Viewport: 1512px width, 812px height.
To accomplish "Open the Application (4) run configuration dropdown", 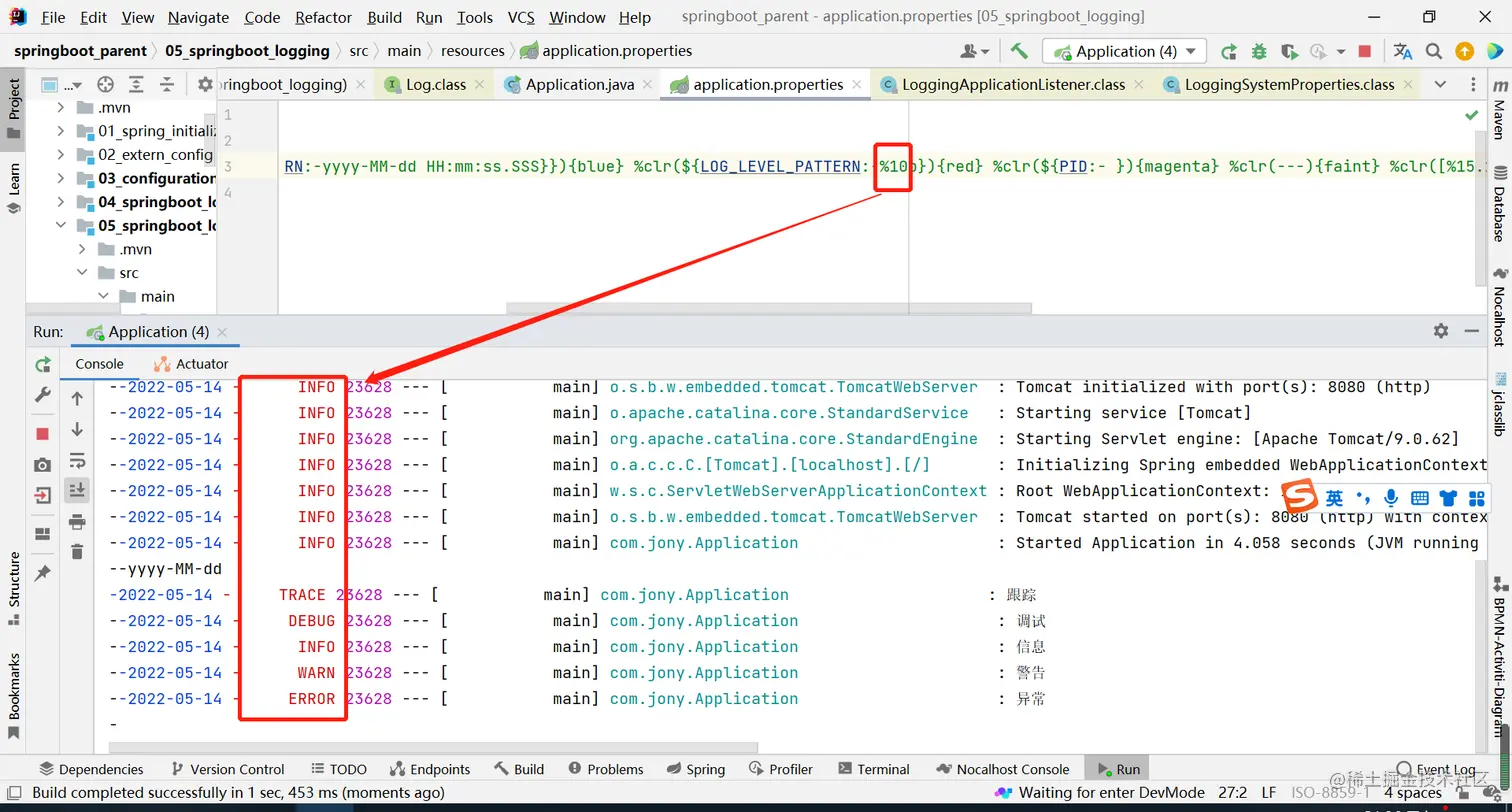I will click(1125, 51).
